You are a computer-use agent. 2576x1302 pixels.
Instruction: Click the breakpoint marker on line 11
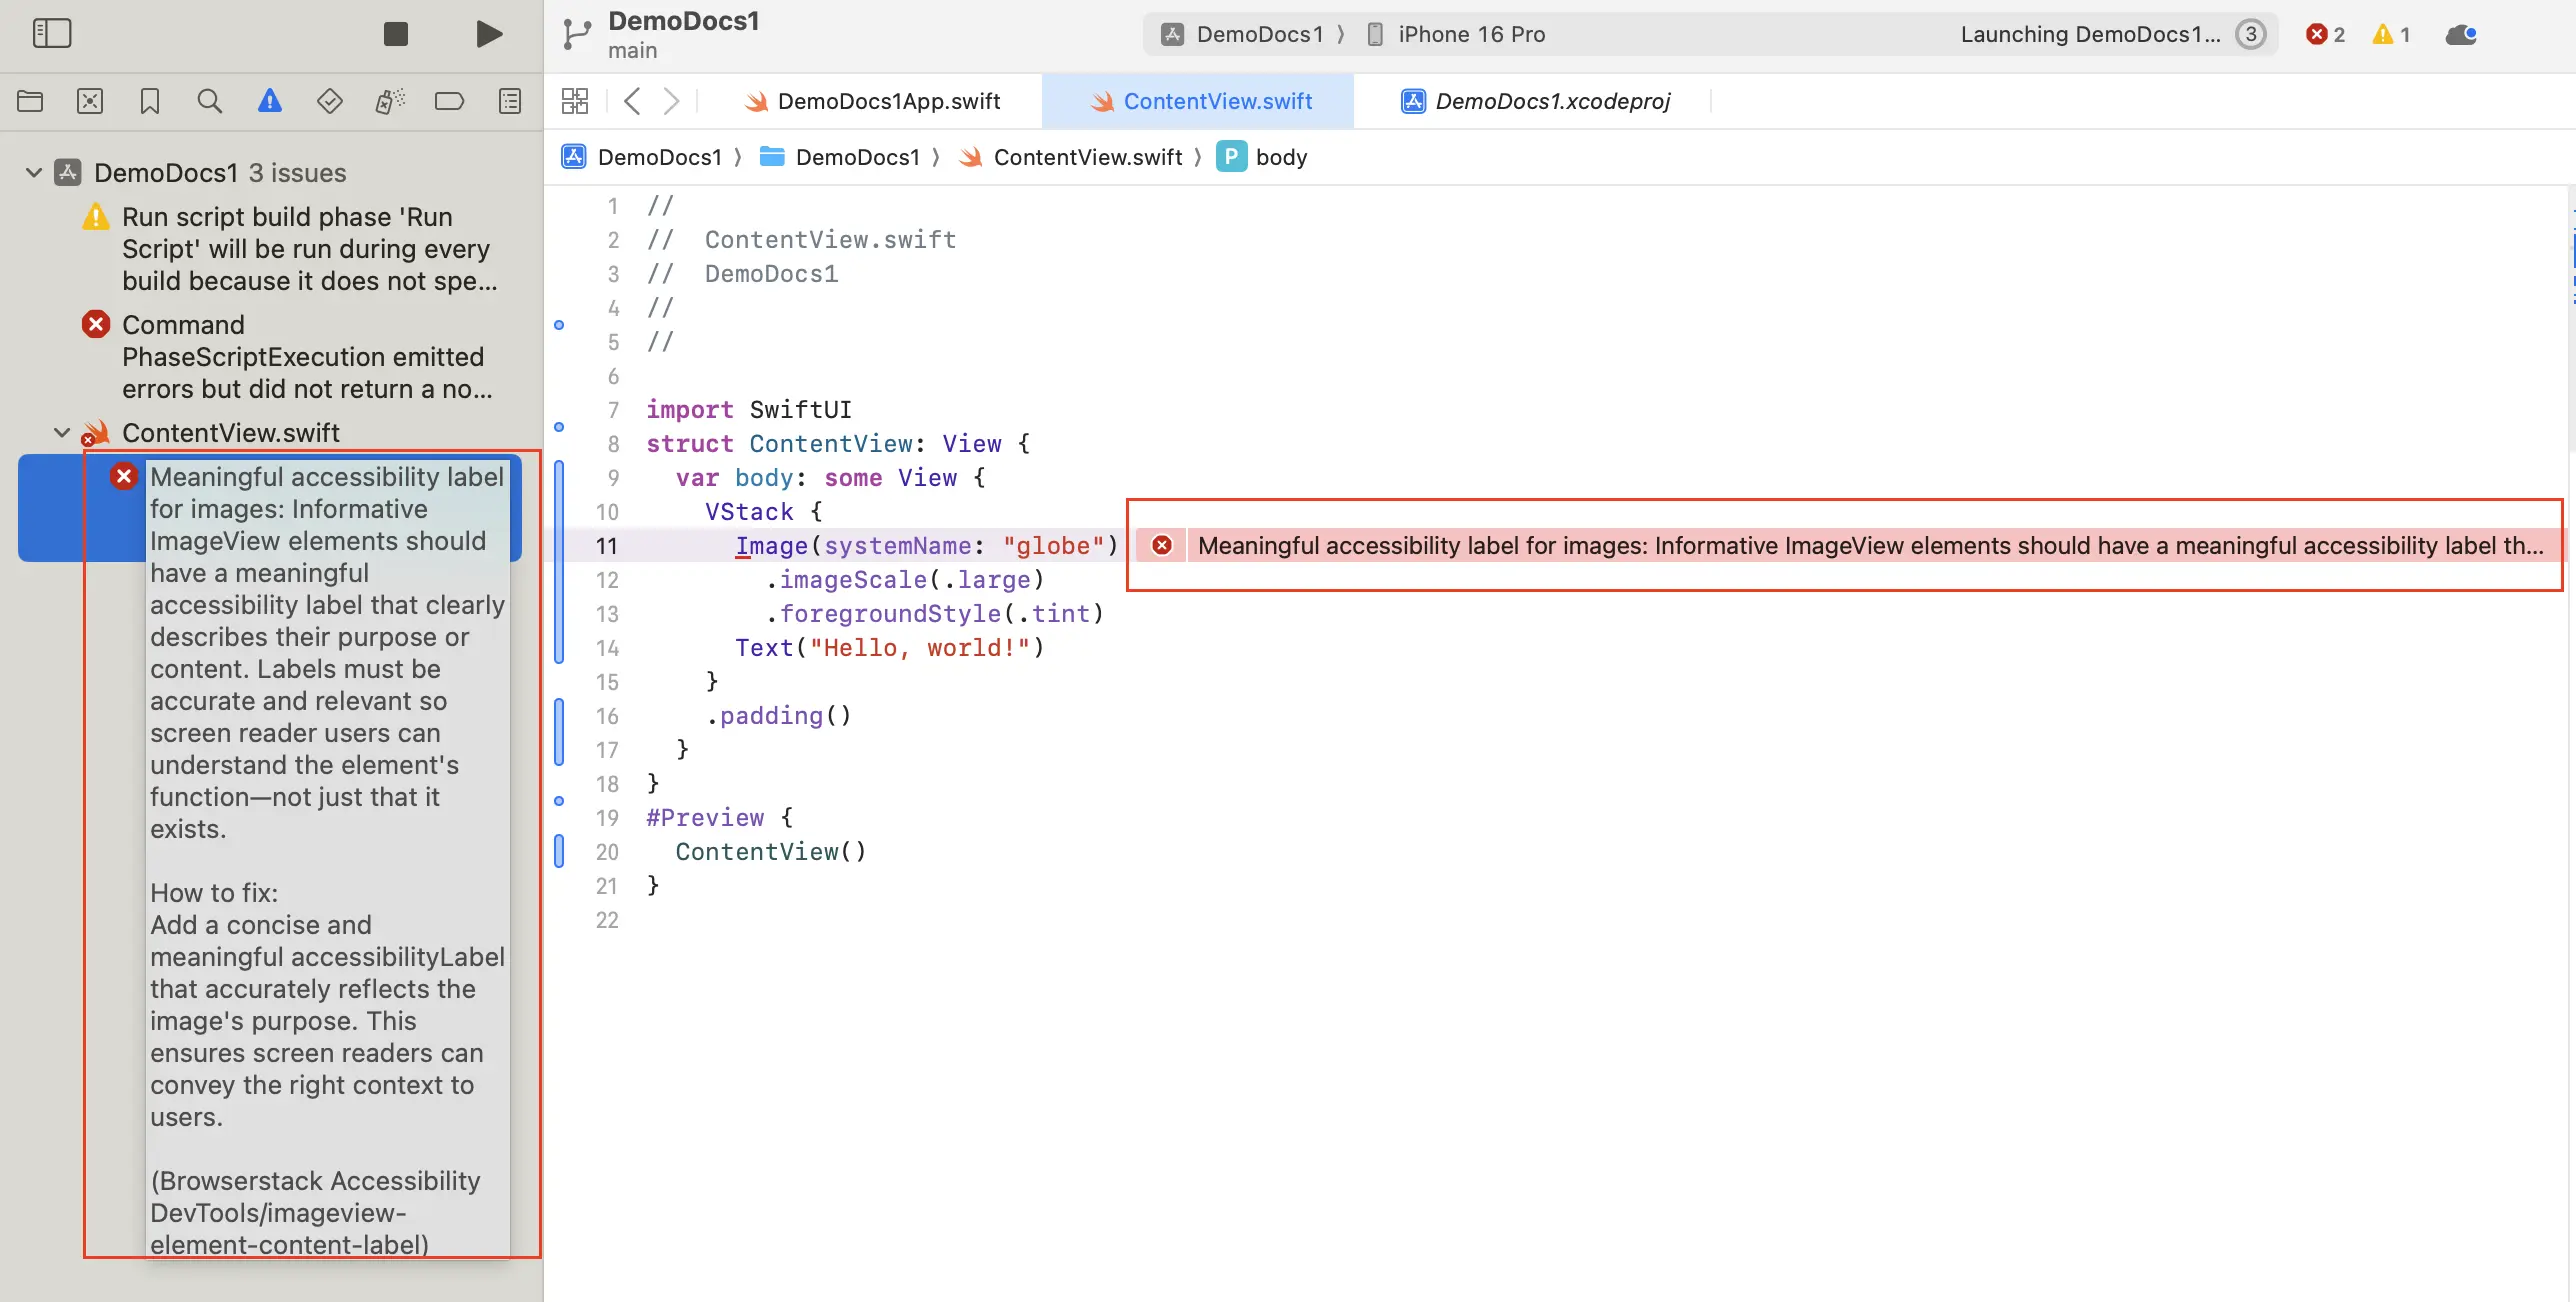point(560,546)
